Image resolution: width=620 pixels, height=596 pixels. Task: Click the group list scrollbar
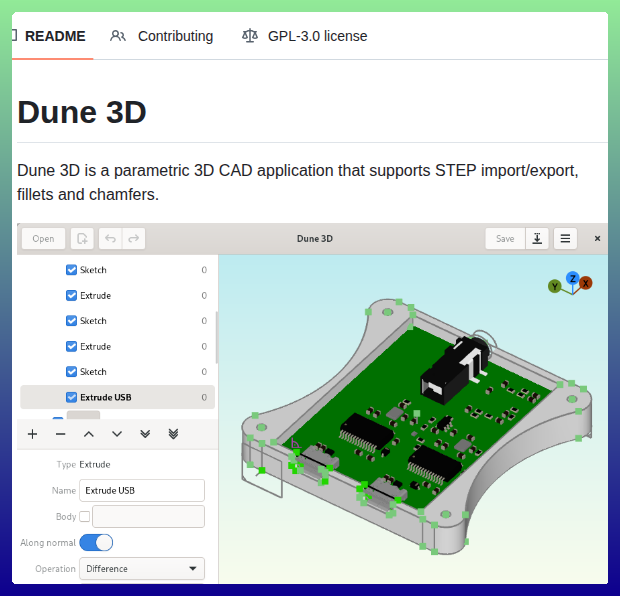pyautogui.click(x=216, y=337)
